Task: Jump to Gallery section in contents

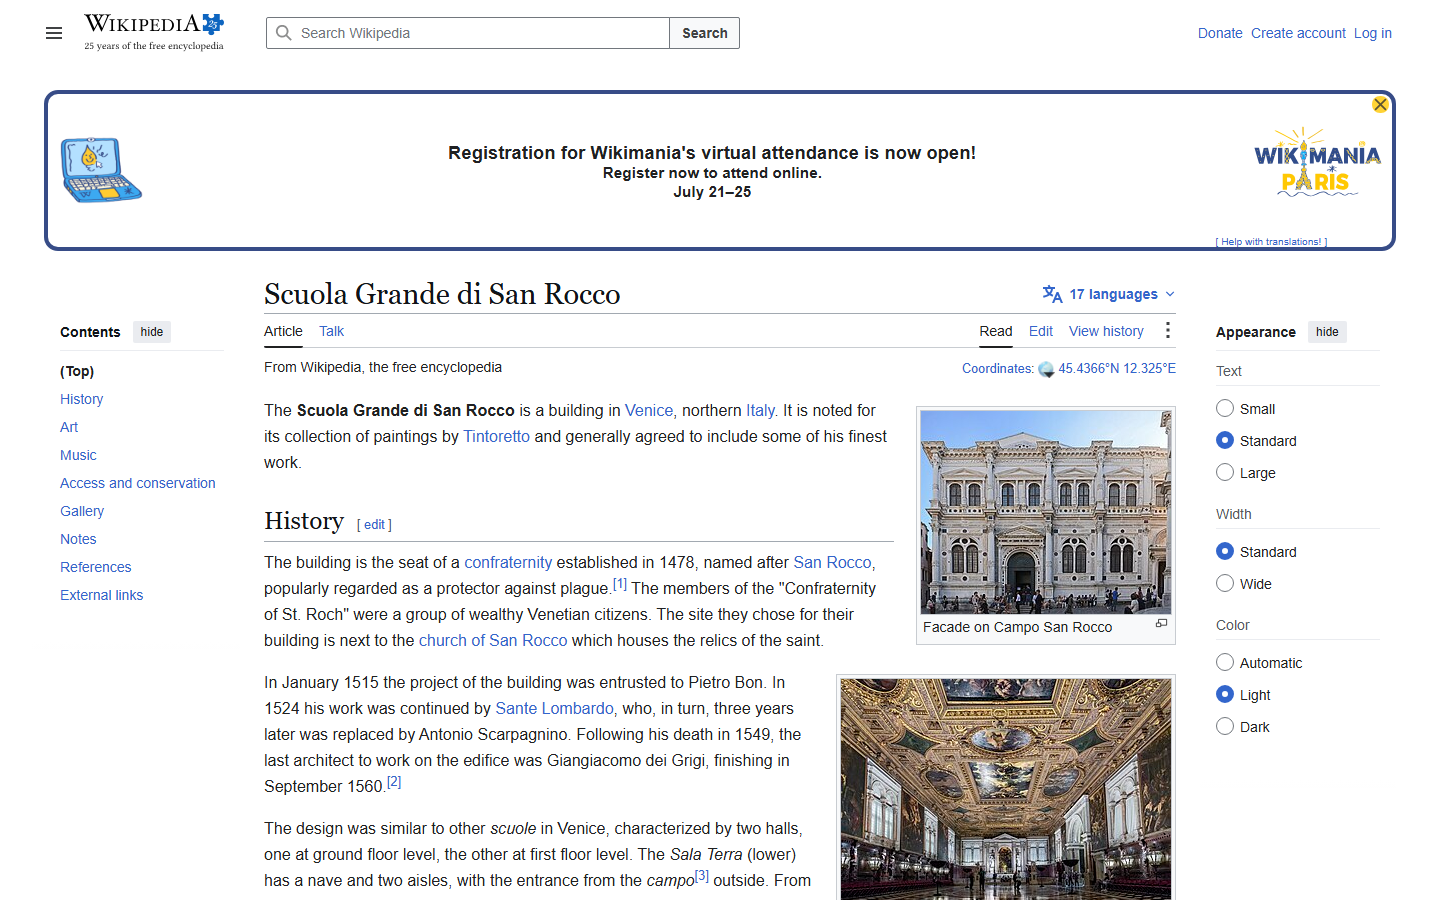Action: pos(82,511)
